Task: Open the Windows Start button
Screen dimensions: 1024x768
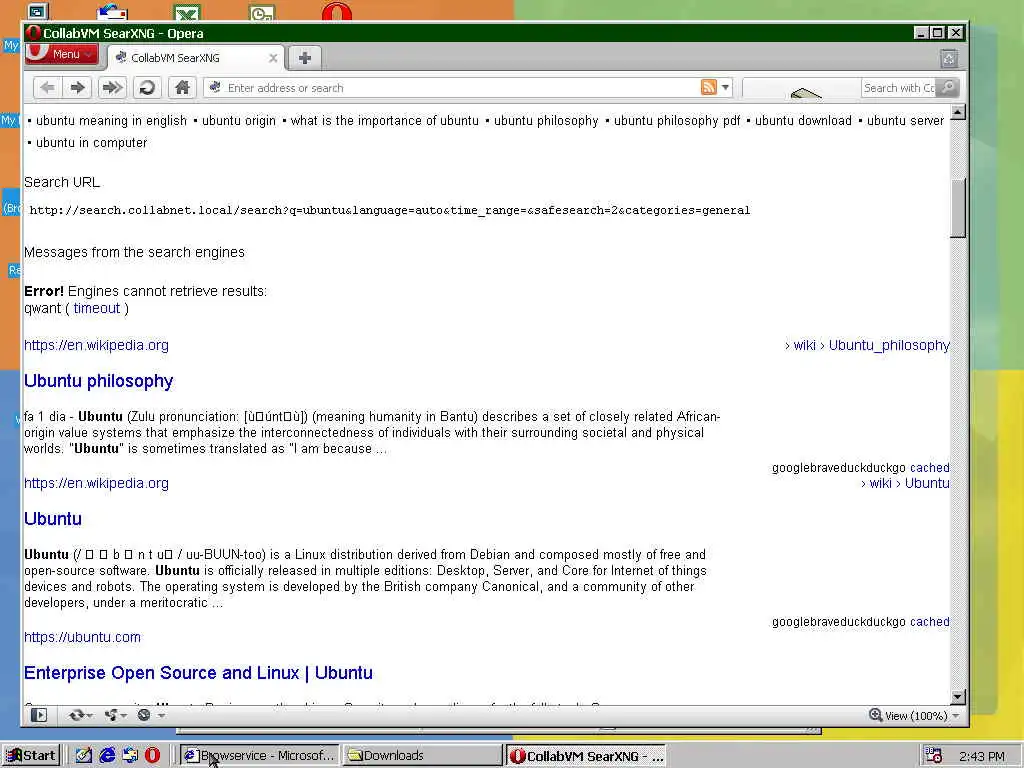Action: point(31,756)
